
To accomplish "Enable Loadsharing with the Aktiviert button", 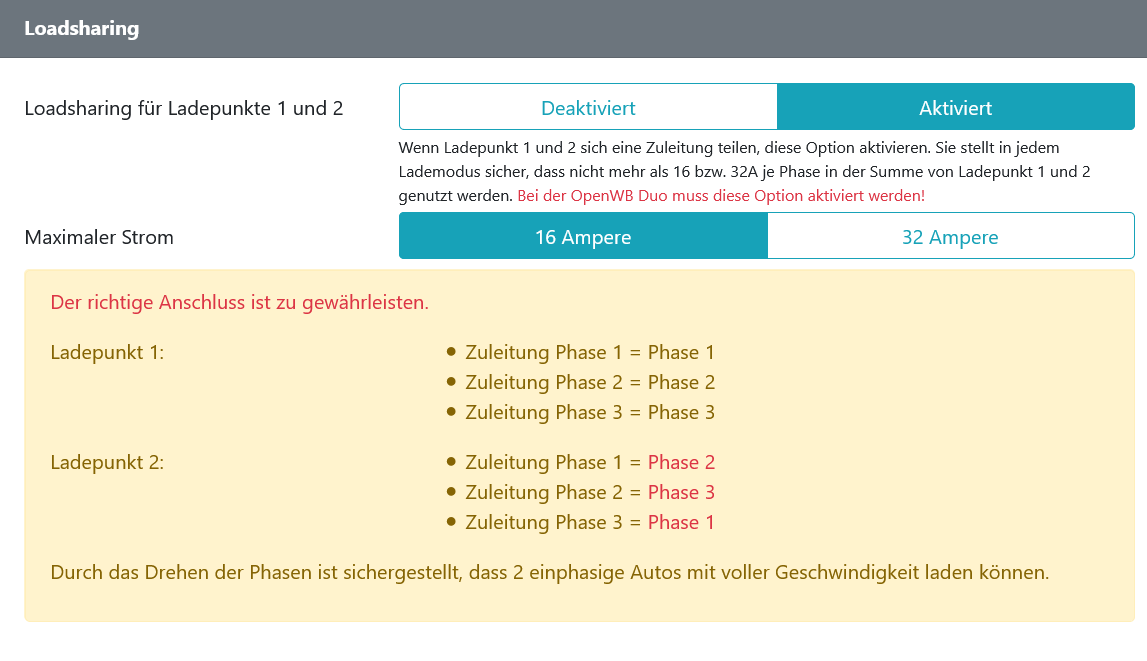I will tap(955, 108).
